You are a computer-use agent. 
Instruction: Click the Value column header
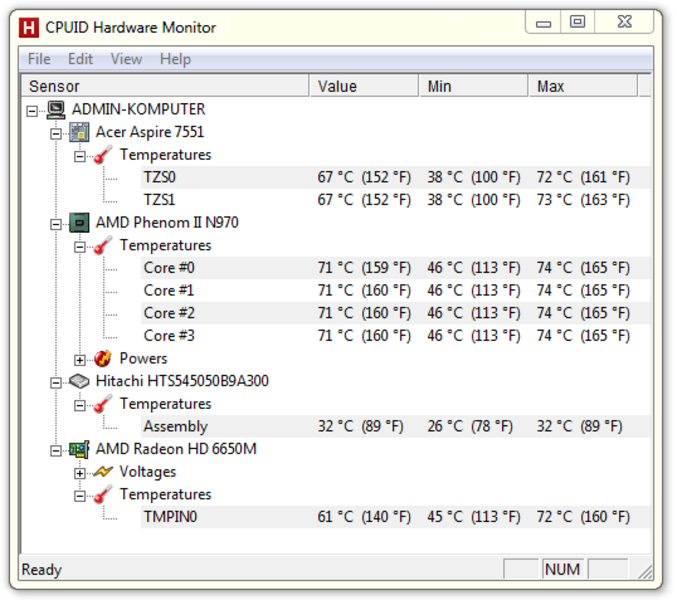tap(364, 86)
